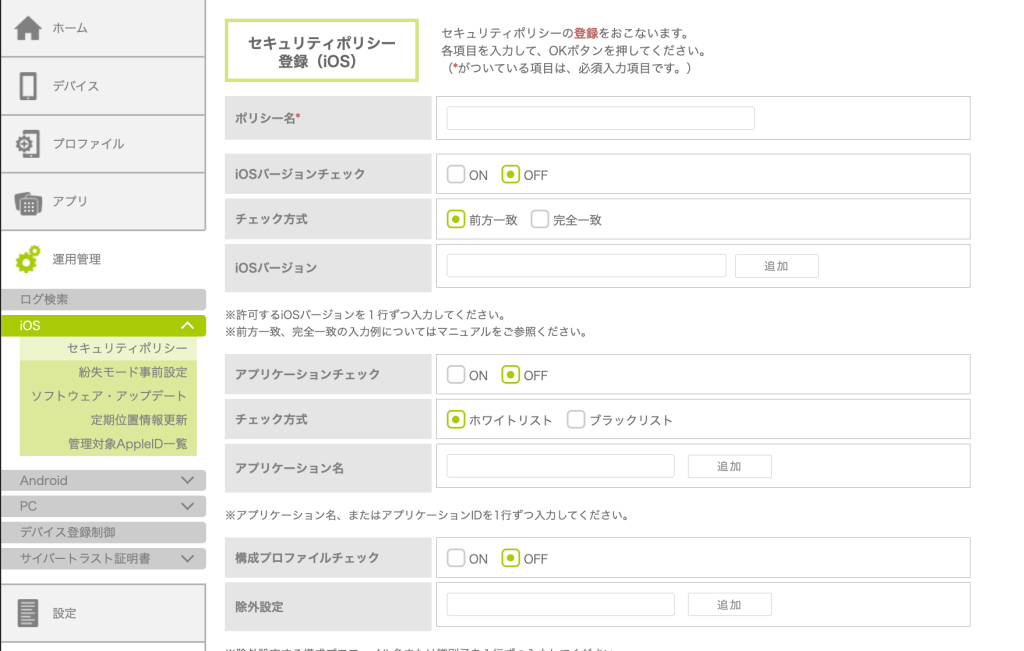Choose the ブラックリスト radio option
Image resolution: width=1024 pixels, height=651 pixels.
[x=576, y=420]
